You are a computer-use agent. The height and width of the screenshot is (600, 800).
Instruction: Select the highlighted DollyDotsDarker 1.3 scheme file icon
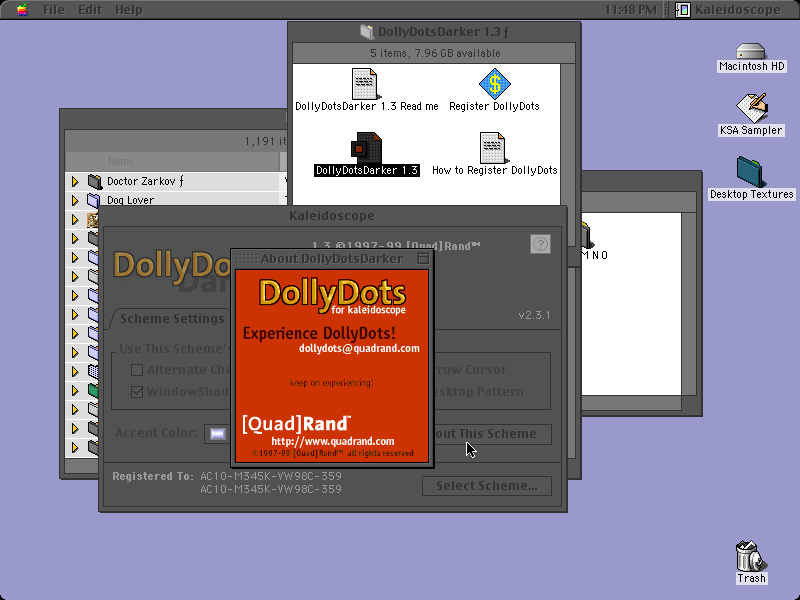(x=366, y=148)
